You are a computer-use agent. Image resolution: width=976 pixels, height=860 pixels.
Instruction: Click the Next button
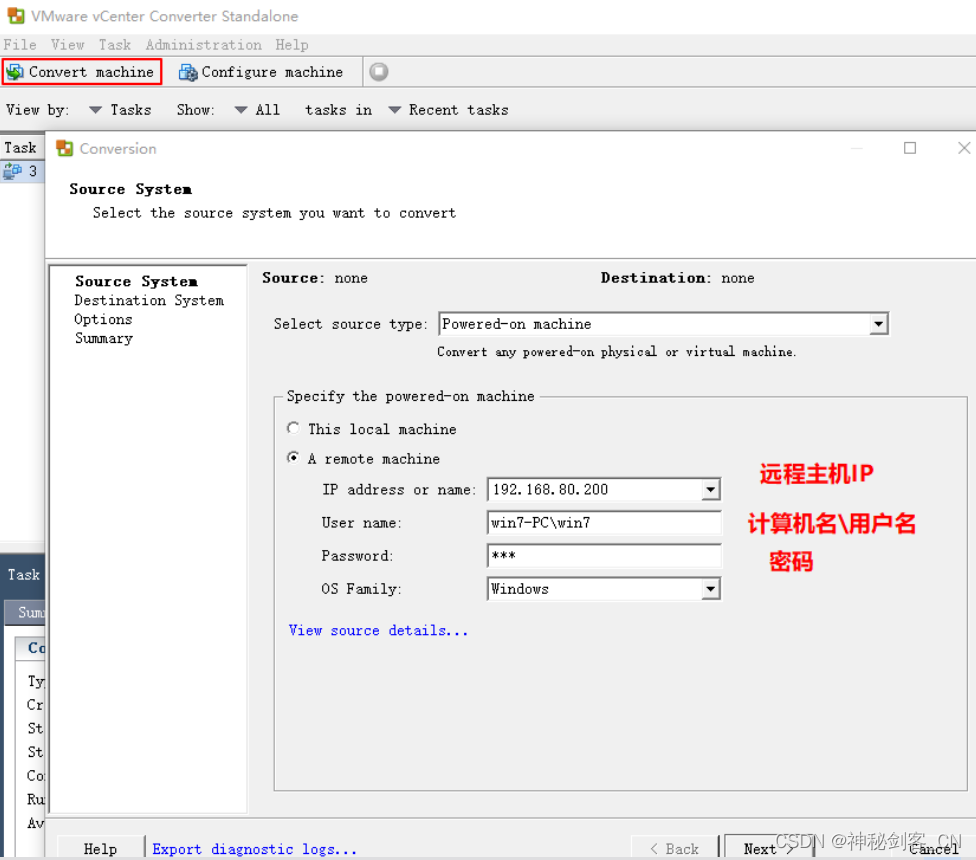[768, 848]
